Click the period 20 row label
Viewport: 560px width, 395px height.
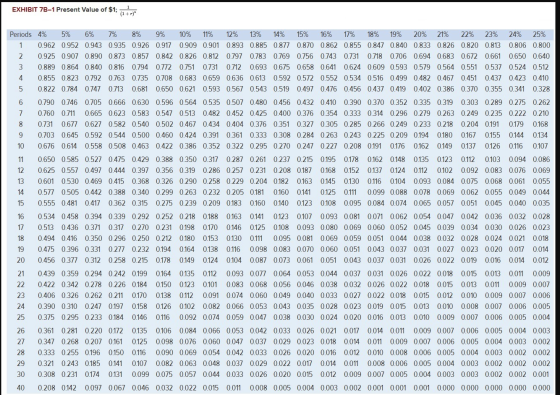[x=21, y=260]
